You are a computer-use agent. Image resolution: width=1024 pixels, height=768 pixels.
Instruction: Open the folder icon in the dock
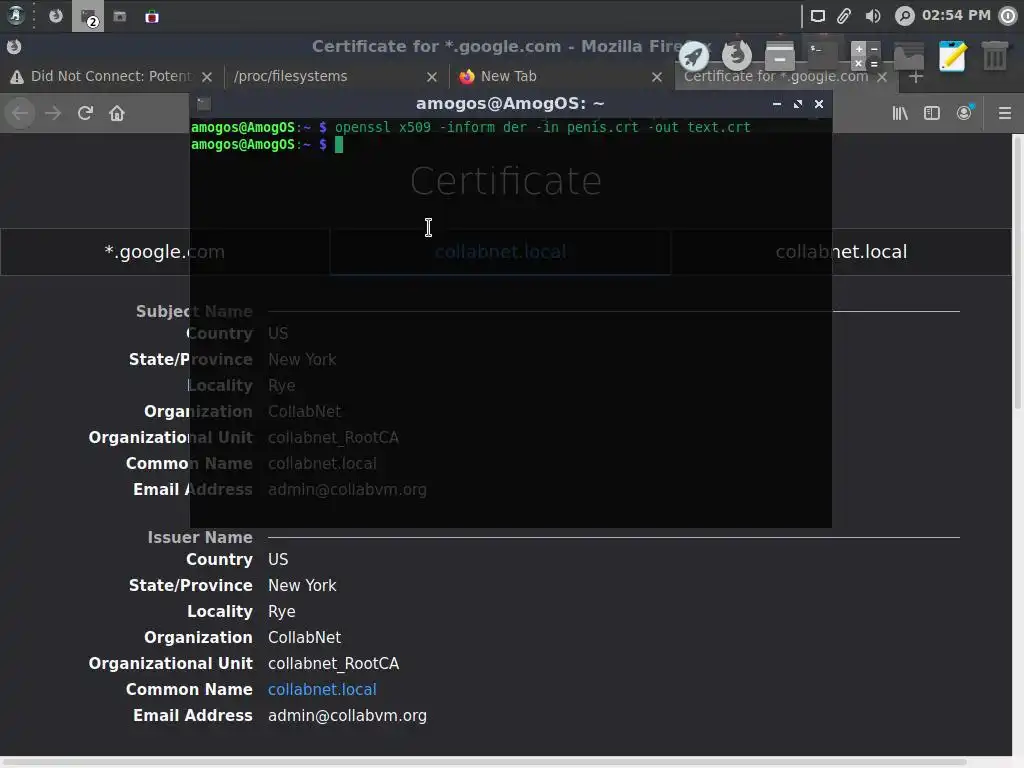tap(909, 56)
